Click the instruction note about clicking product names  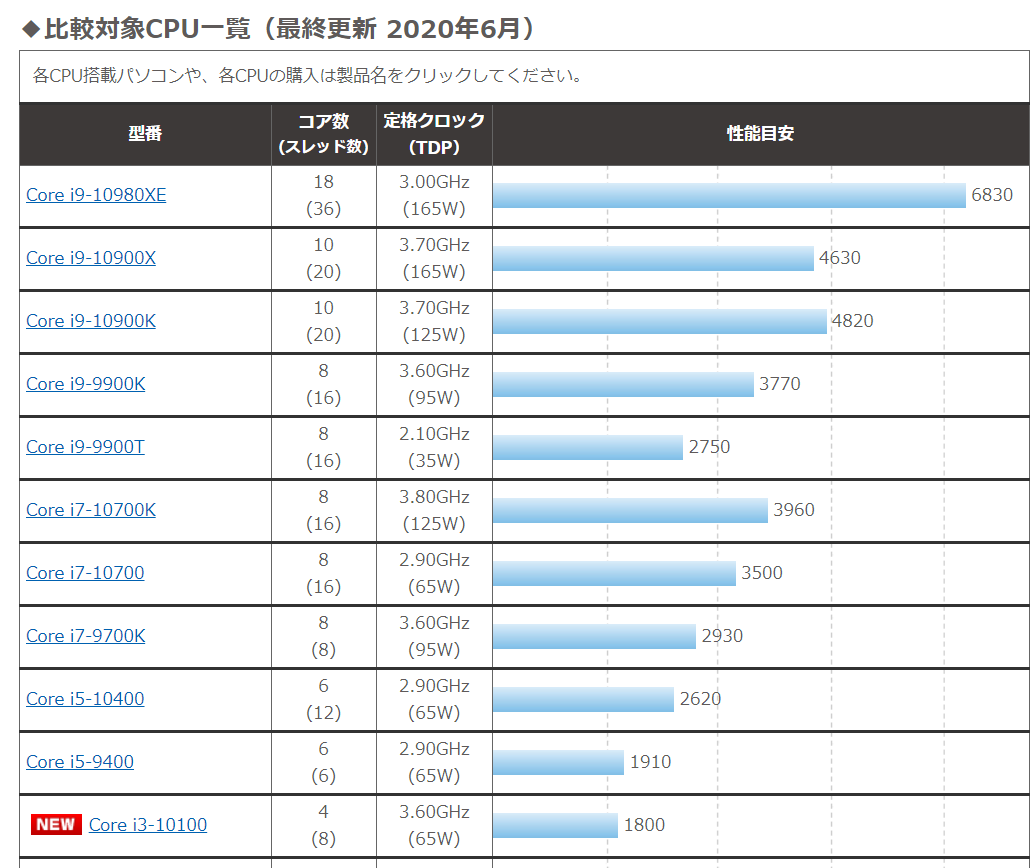click(x=307, y=75)
